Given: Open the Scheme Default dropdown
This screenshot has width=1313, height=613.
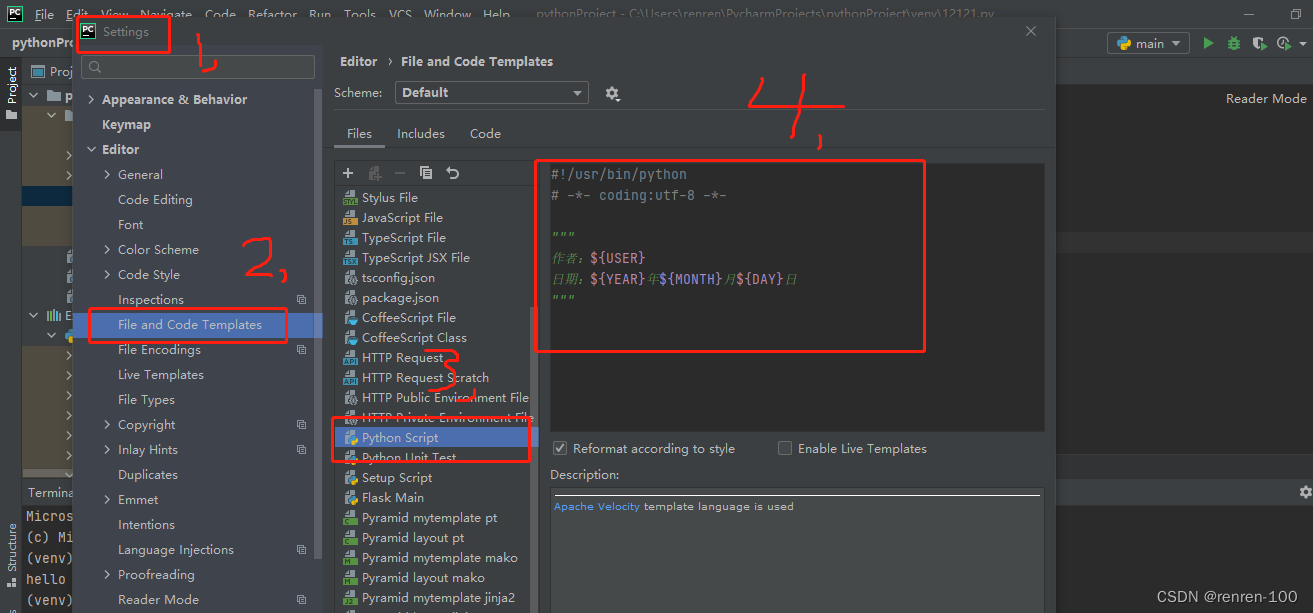Looking at the screenshot, I should (x=491, y=93).
